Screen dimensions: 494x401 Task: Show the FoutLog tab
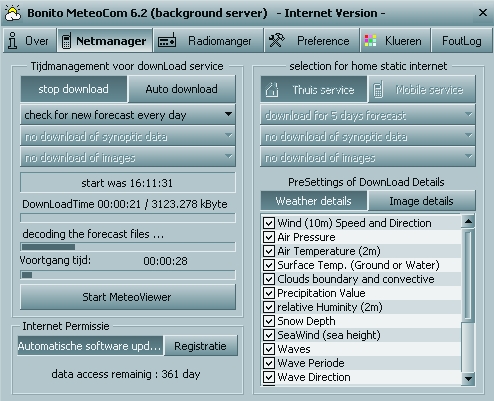coord(461,41)
